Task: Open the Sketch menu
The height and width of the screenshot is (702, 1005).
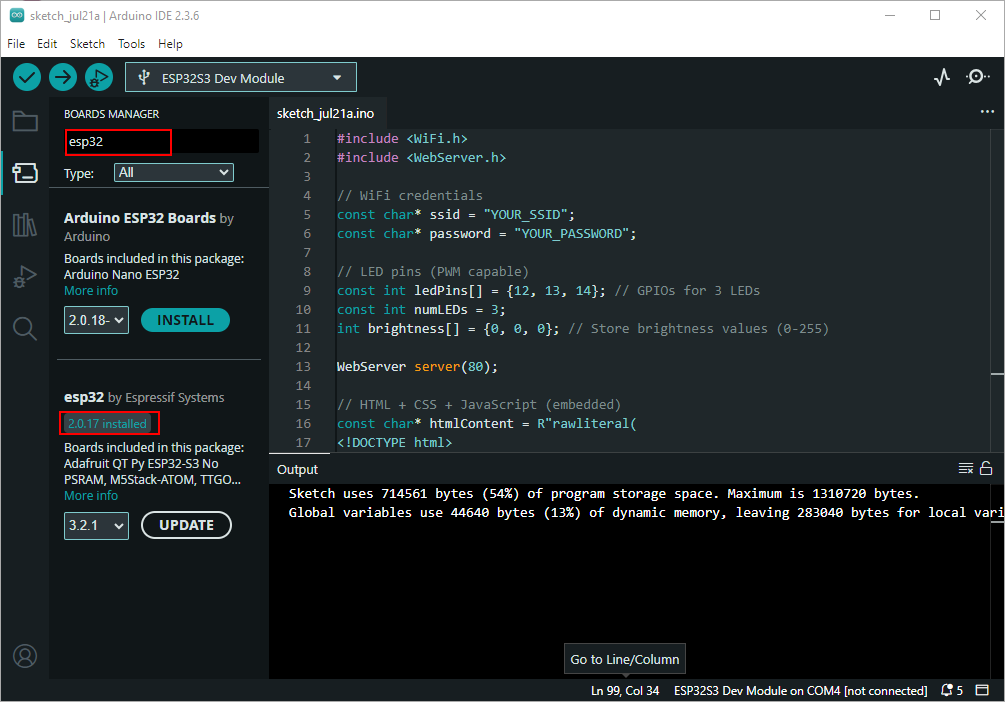Action: (x=87, y=44)
